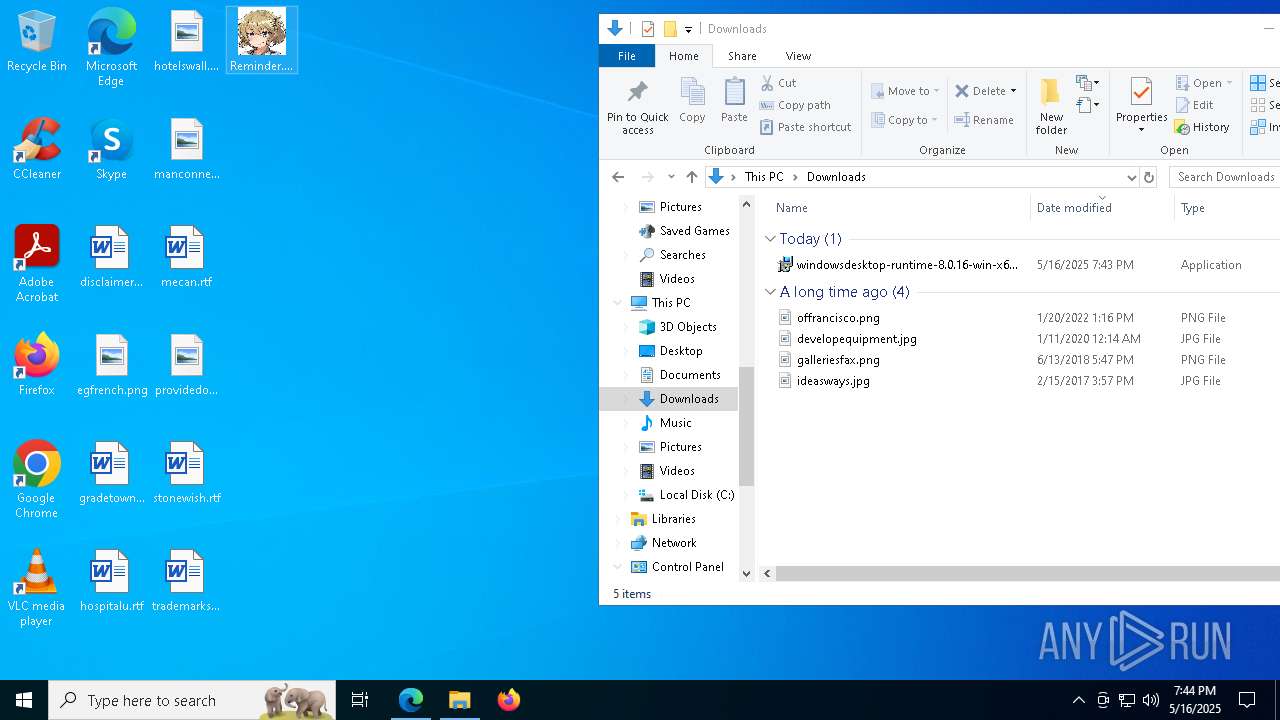Select Documents in the navigation tree

tap(689, 375)
